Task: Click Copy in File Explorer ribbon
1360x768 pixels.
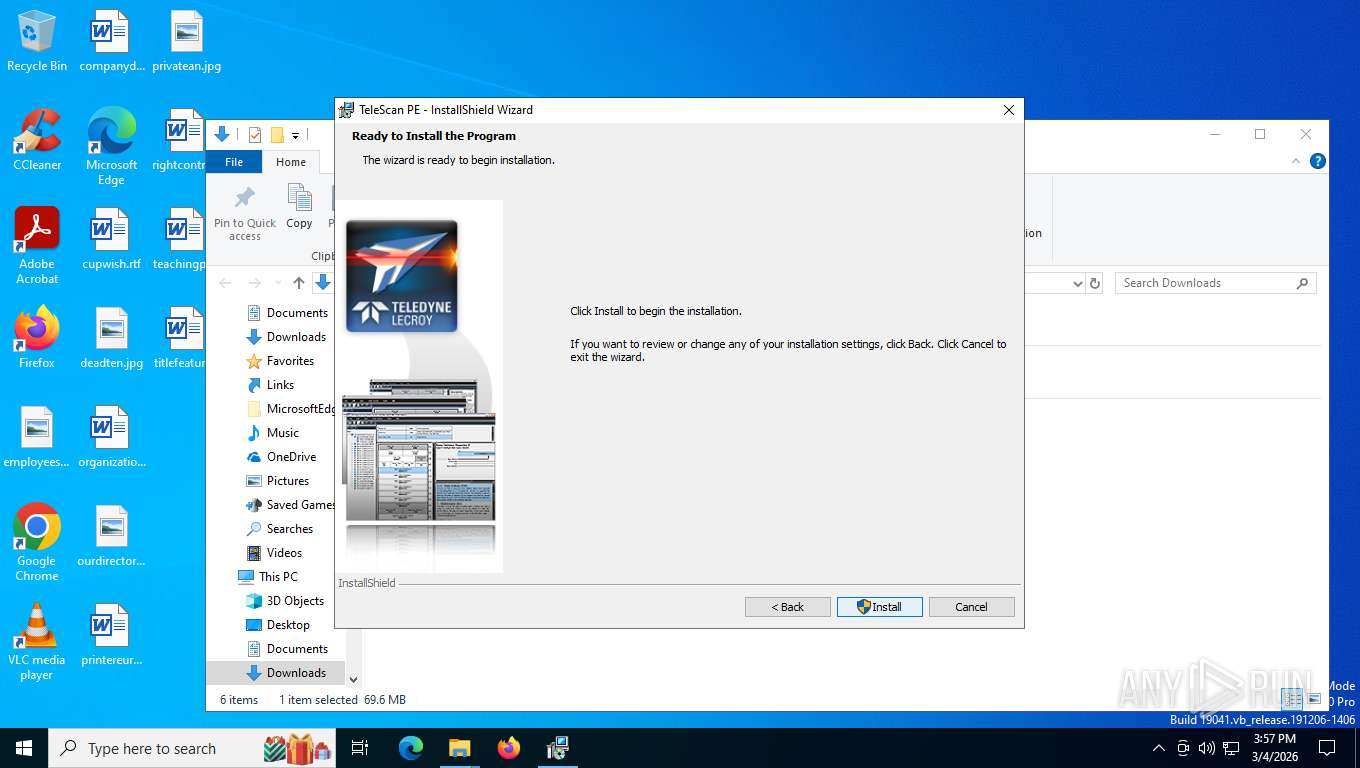Action: click(x=299, y=207)
